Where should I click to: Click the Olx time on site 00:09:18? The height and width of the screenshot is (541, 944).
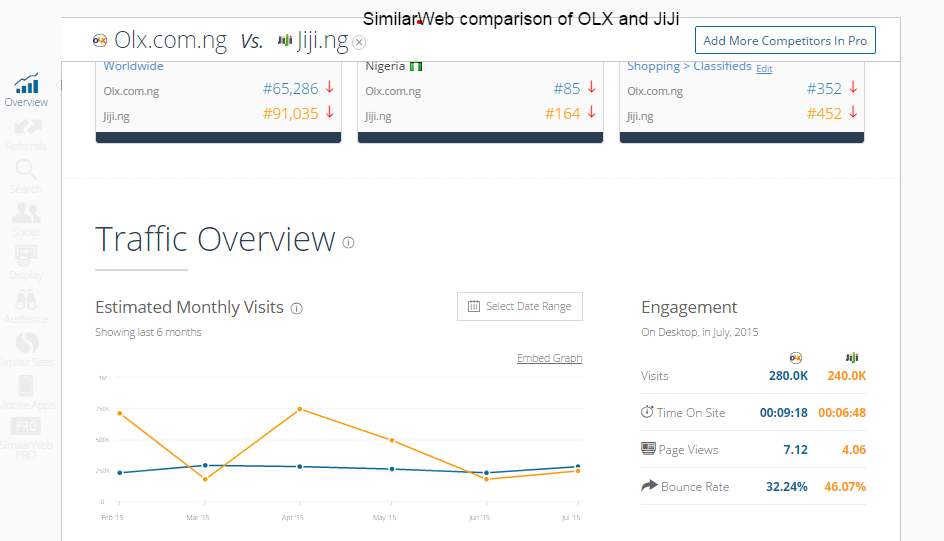click(783, 413)
